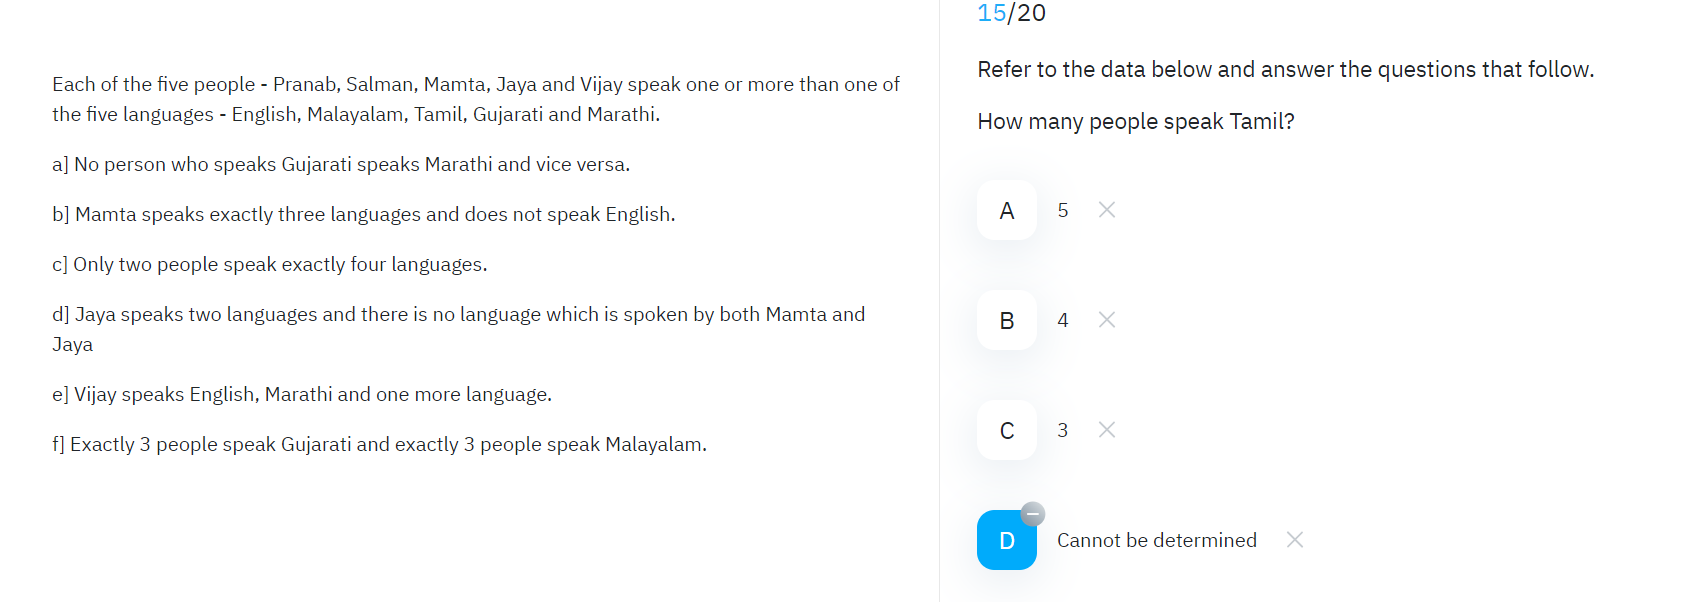
Task: Click the 'Refer to the data below' instruction
Action: pos(1286,70)
